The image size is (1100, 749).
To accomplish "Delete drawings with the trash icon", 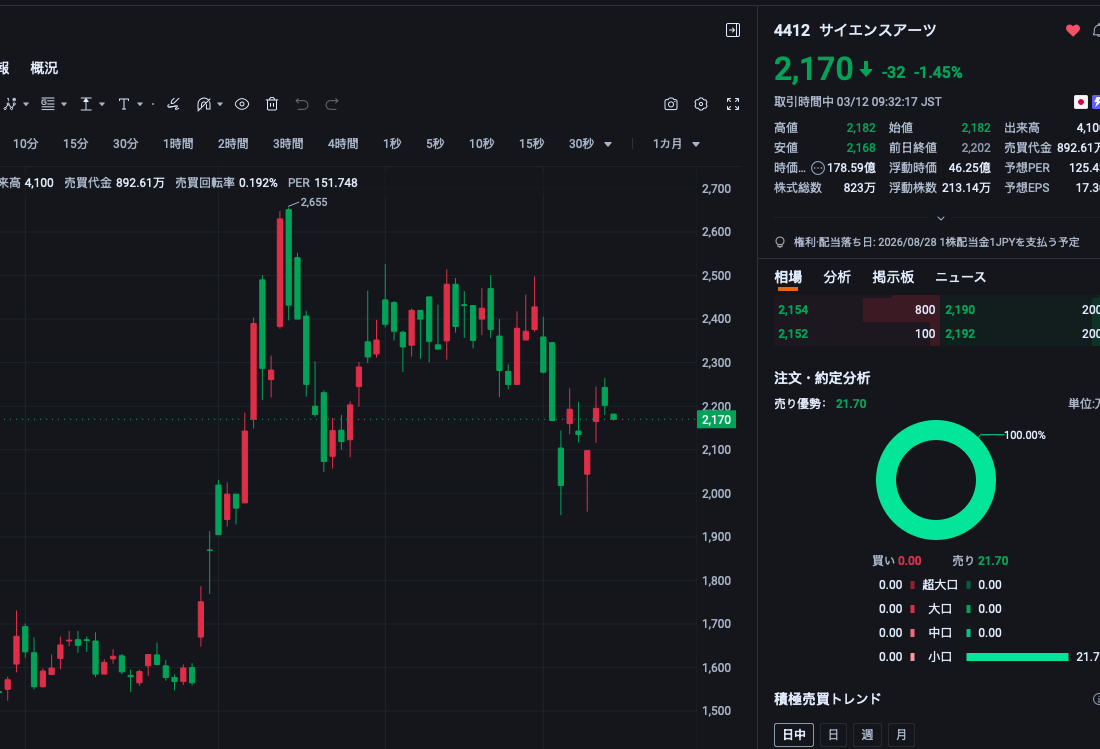I will pos(272,104).
